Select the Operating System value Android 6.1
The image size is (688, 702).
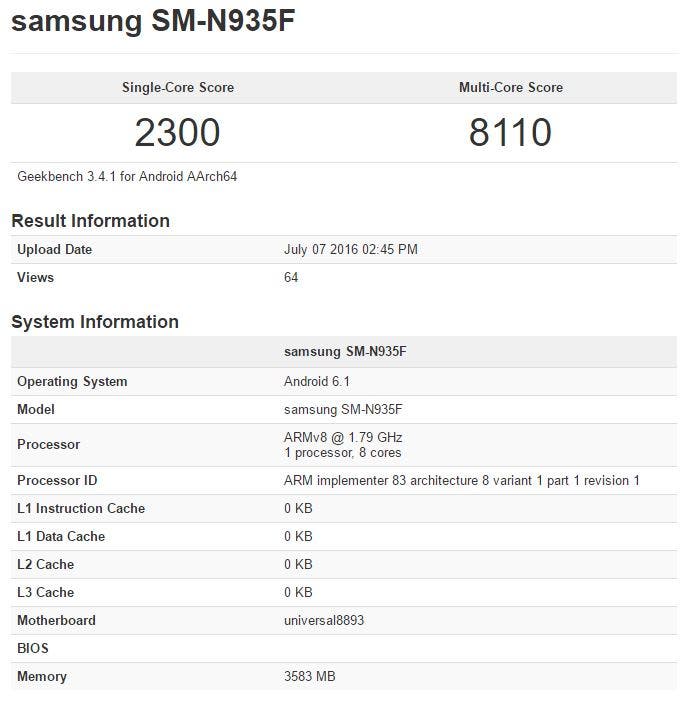(316, 381)
